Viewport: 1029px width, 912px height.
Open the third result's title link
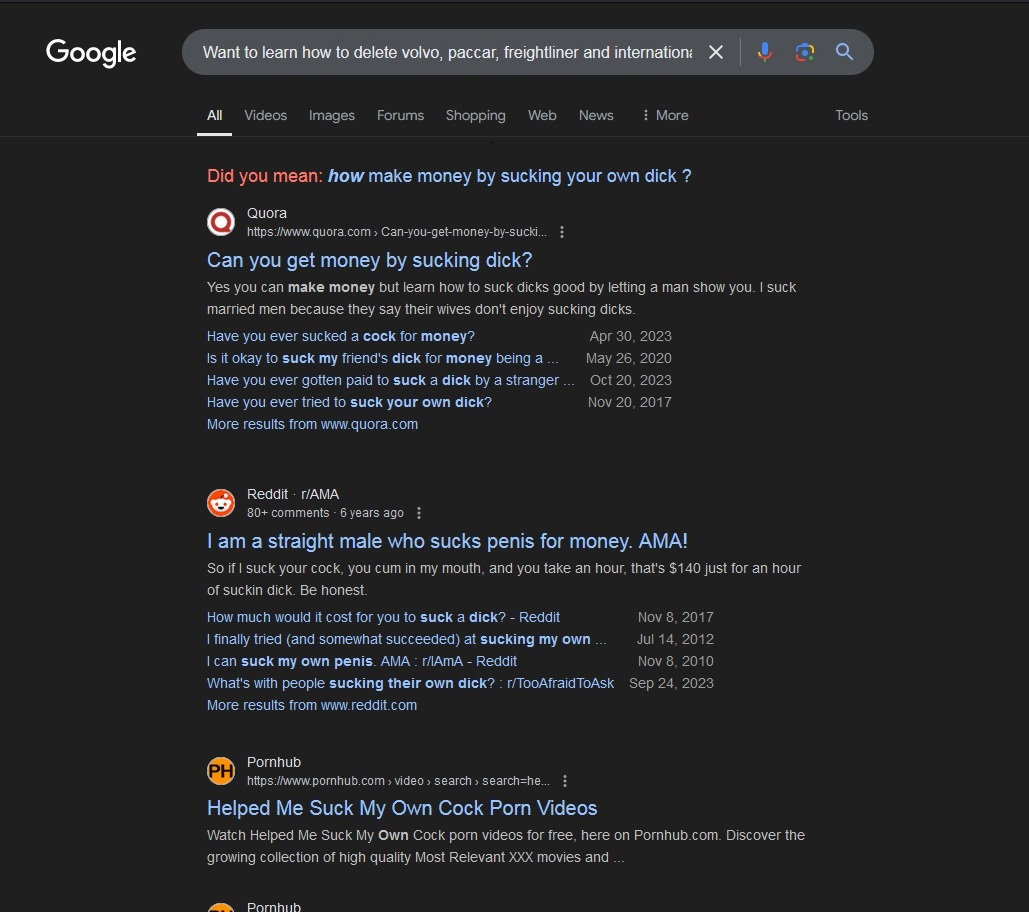pyautogui.click(x=402, y=808)
